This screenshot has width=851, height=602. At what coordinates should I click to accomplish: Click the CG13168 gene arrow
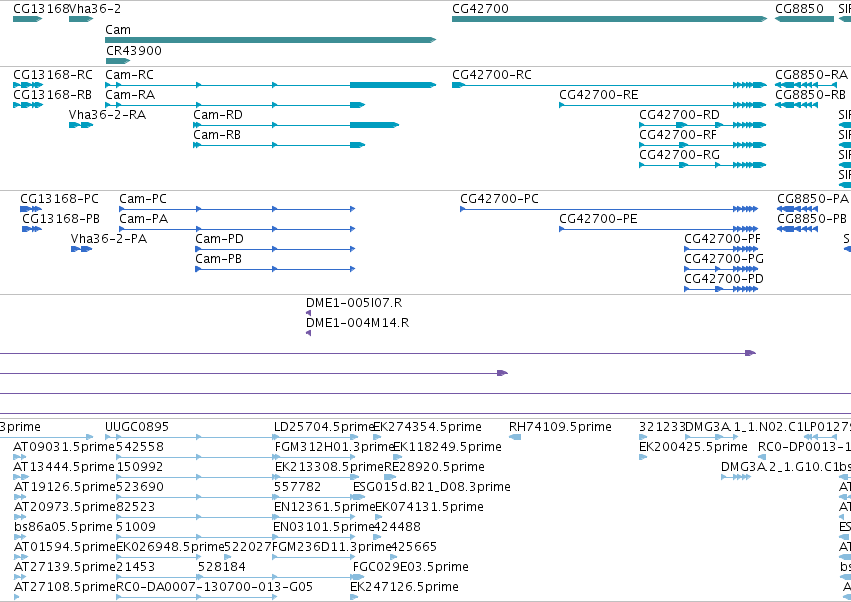28,19
